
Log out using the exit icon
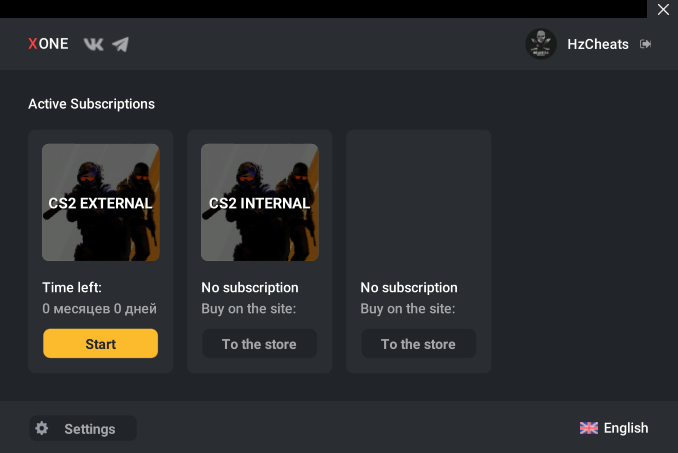coord(646,44)
